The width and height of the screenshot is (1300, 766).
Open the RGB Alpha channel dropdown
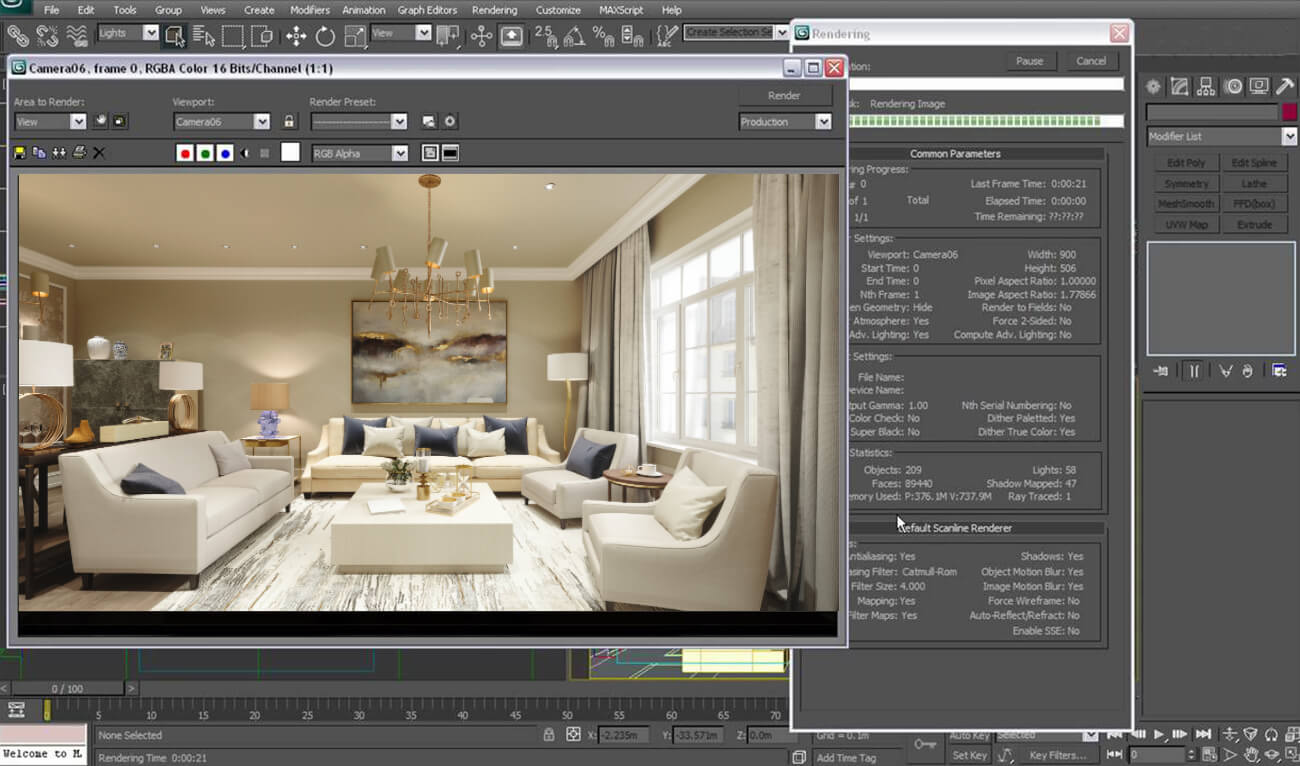pyautogui.click(x=359, y=153)
